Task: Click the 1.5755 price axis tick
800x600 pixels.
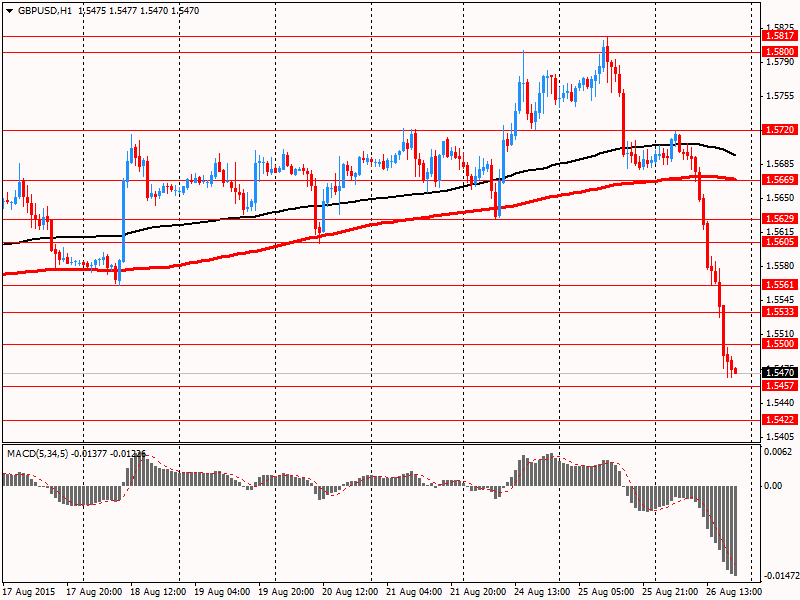Action: [x=780, y=96]
